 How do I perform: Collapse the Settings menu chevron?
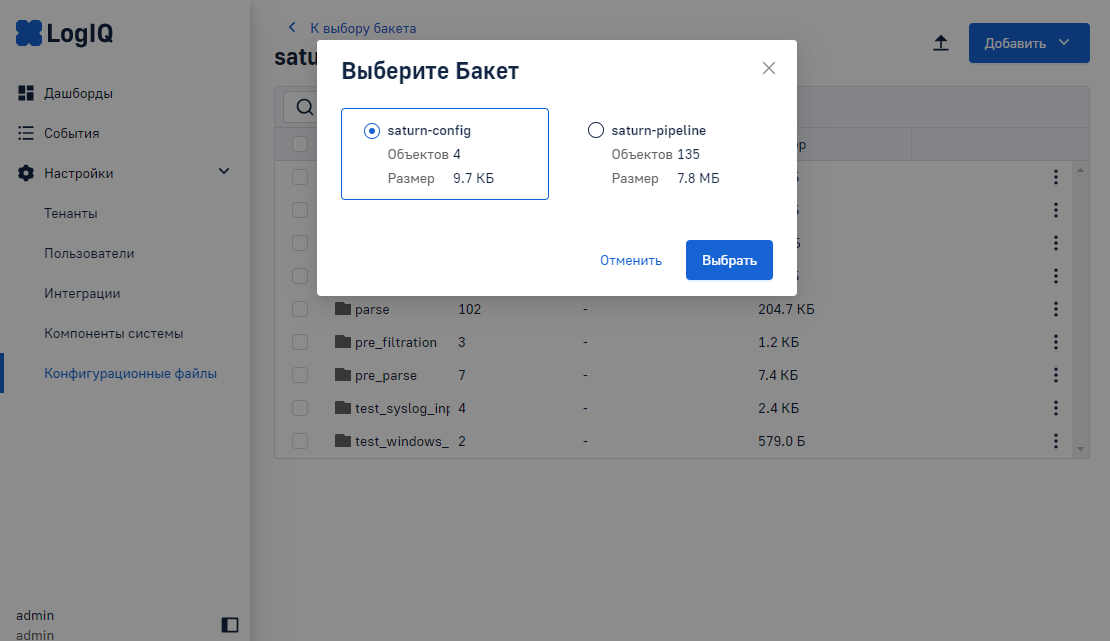(x=224, y=172)
